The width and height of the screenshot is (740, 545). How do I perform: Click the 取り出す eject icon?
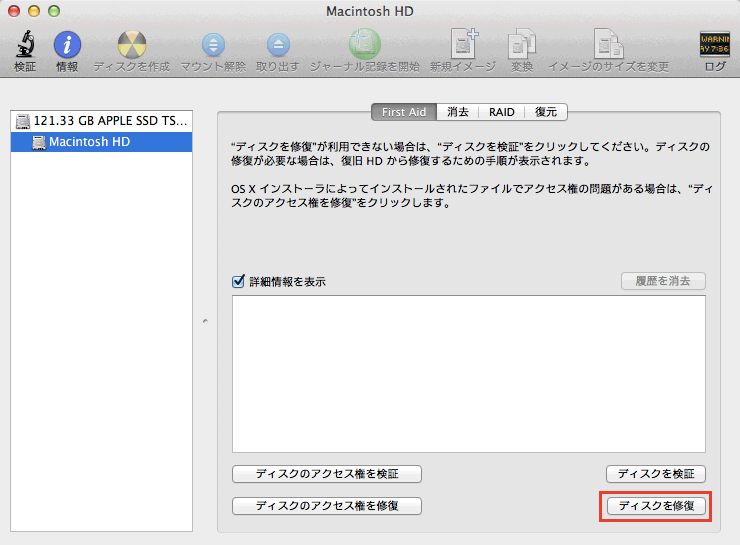[278, 45]
